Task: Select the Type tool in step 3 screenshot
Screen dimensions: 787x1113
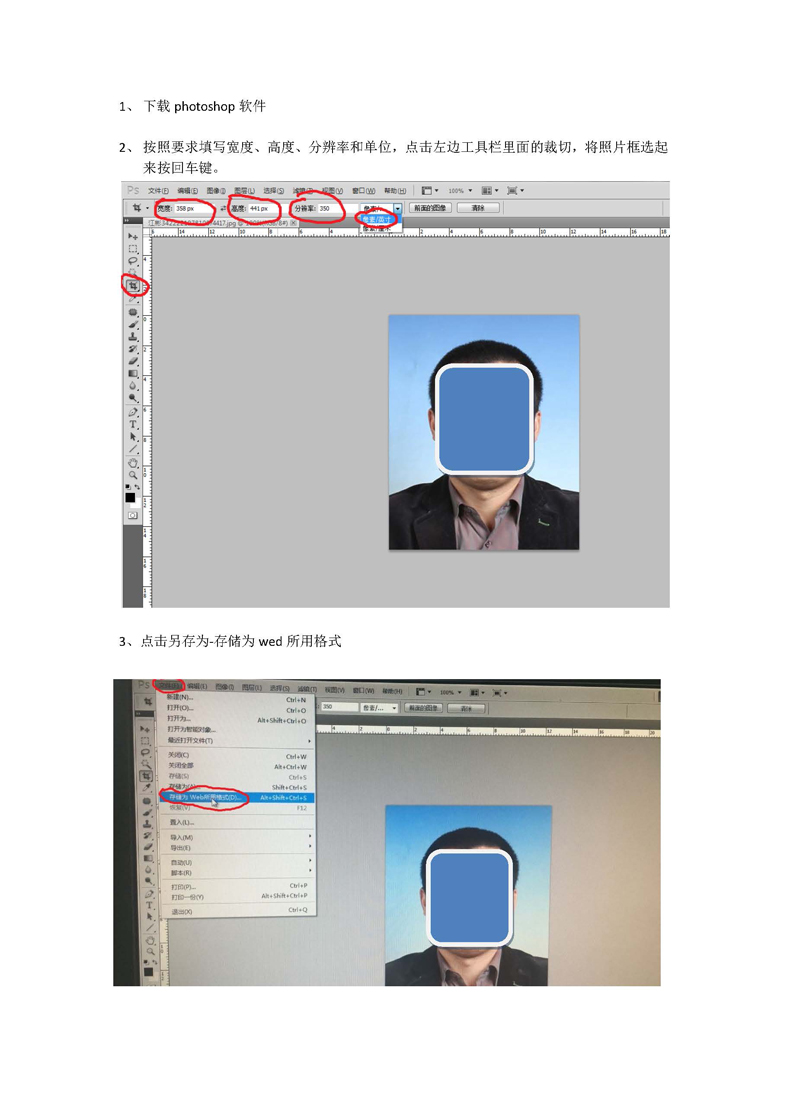Action: click(149, 905)
